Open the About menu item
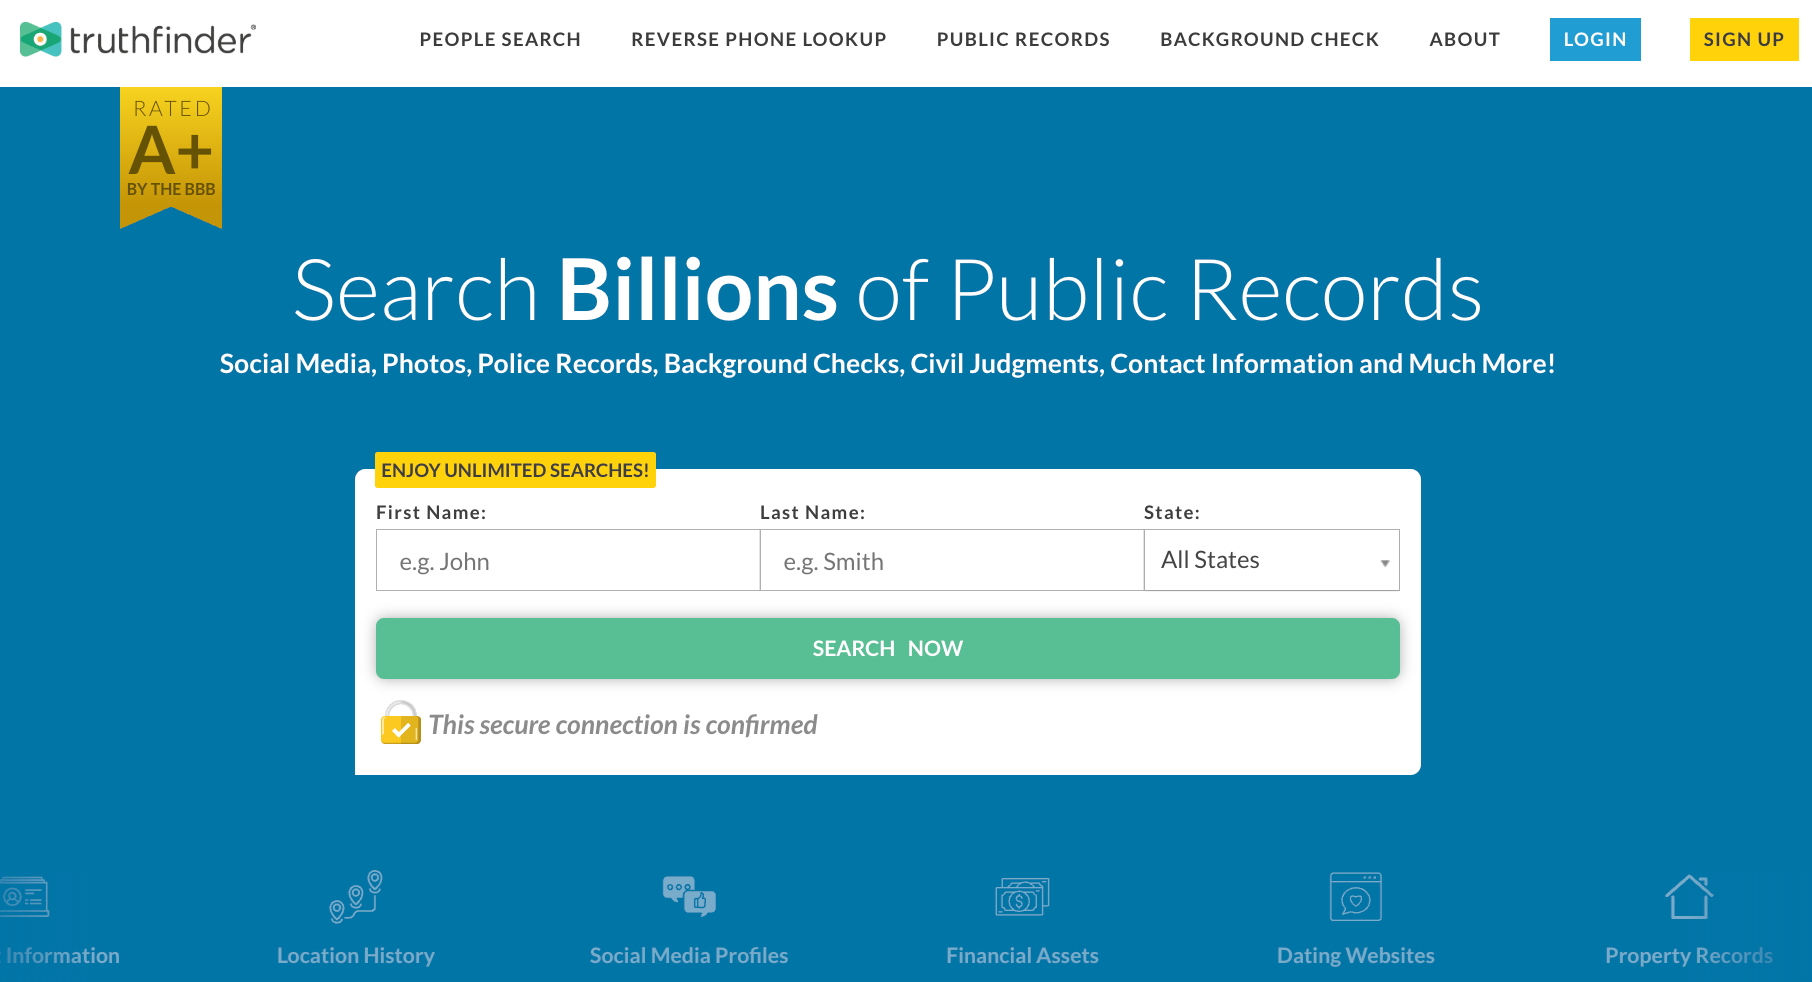This screenshot has height=982, width=1812. tap(1465, 39)
